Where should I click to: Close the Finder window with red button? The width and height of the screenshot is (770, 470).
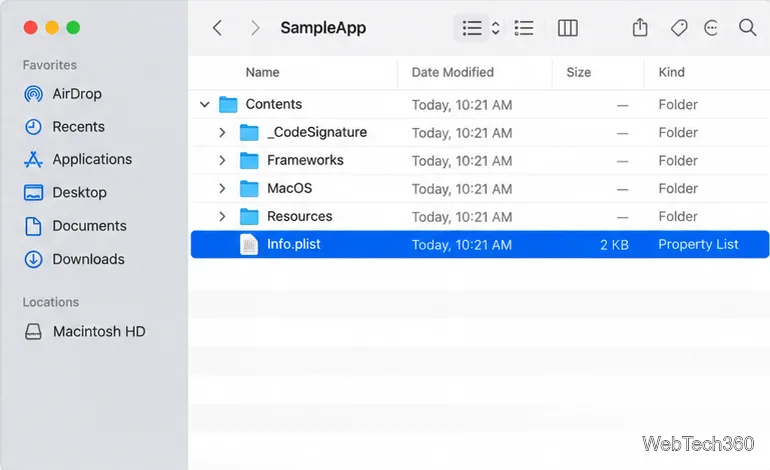(x=30, y=28)
